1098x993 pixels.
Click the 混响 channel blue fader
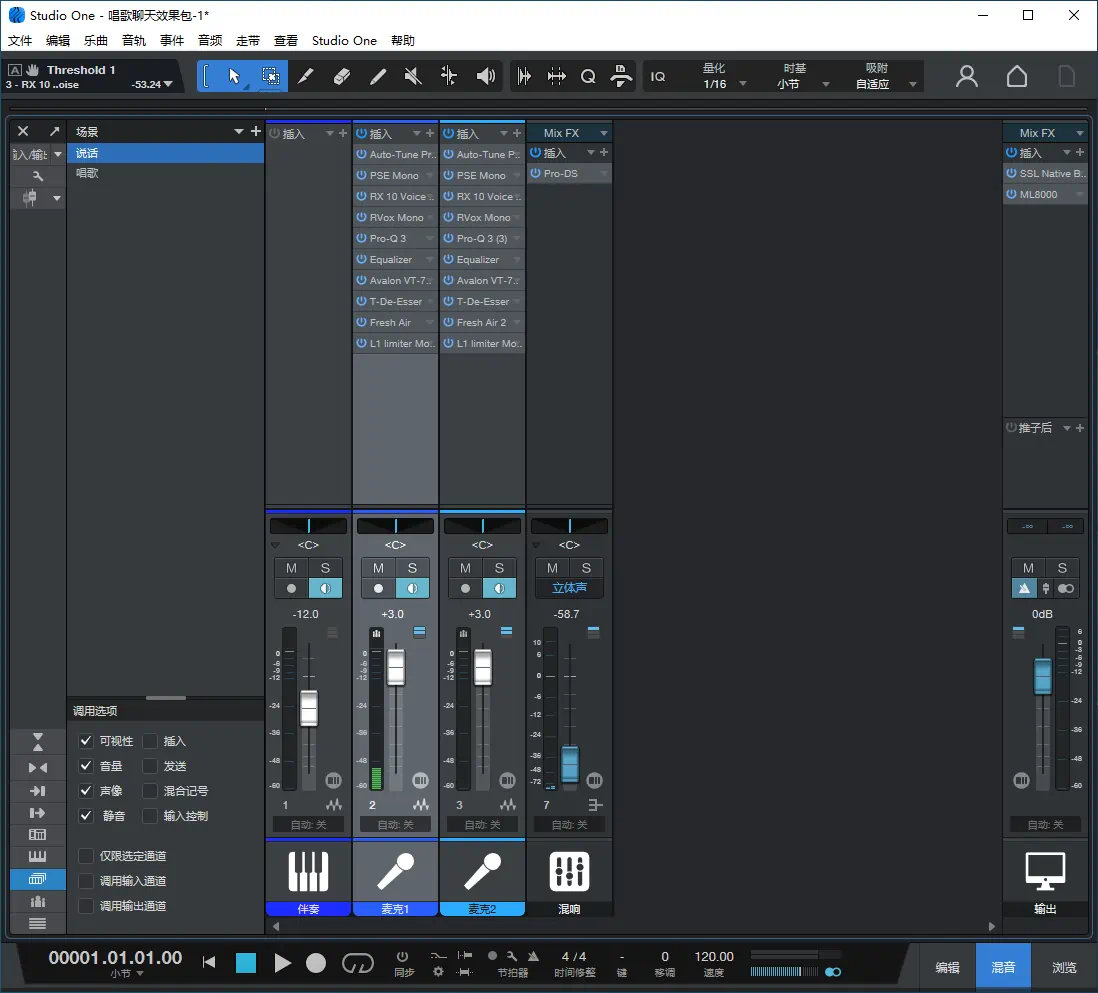coord(570,764)
